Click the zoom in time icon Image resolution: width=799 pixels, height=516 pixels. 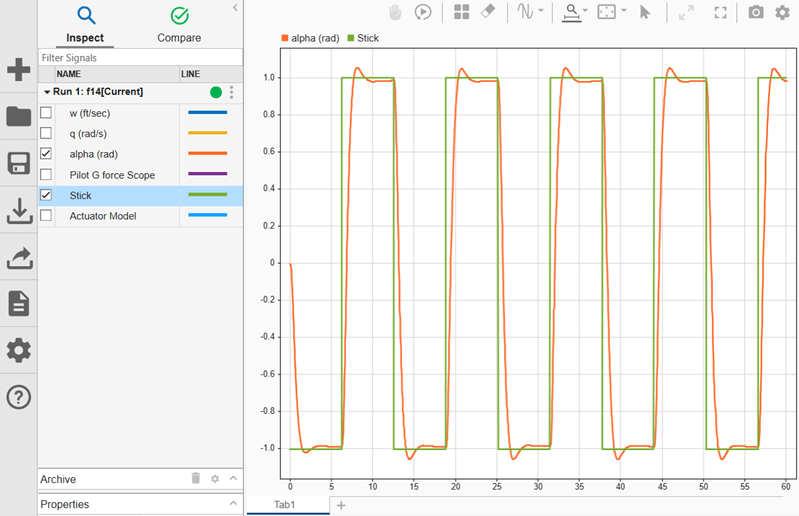tap(572, 13)
